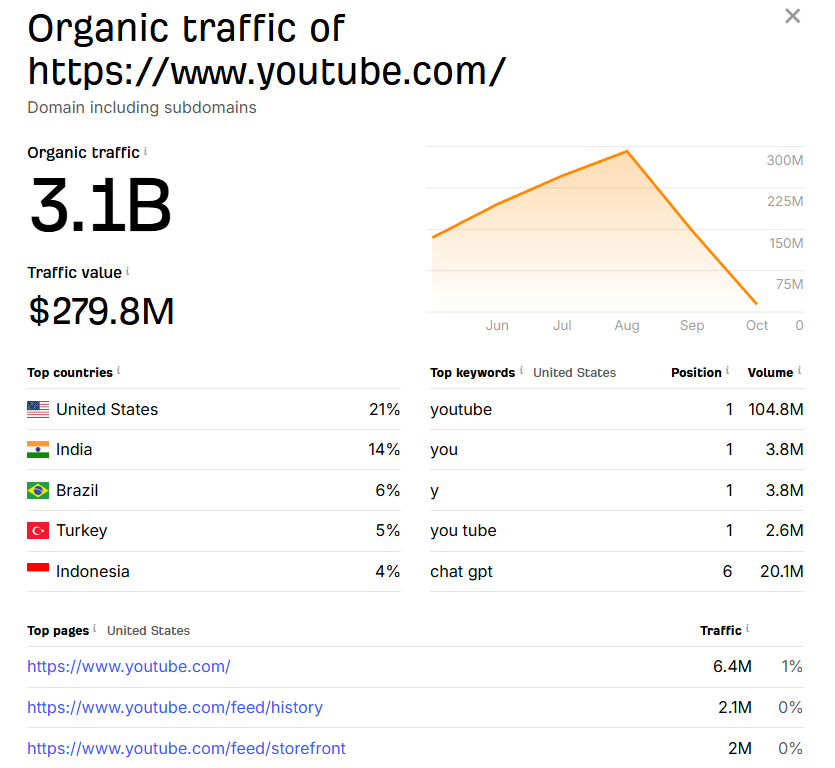
Task: Click info icon beside Traffic column header
Action: (747, 629)
